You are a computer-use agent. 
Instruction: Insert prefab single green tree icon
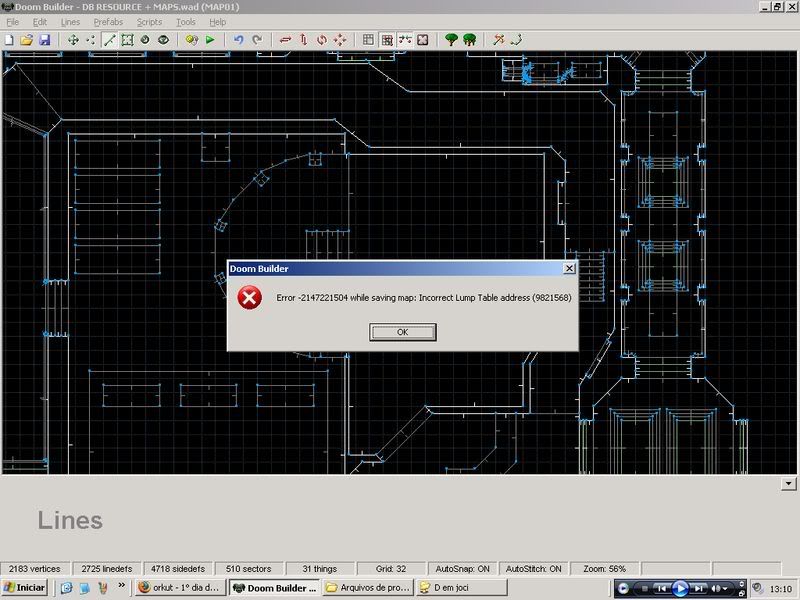pos(451,40)
